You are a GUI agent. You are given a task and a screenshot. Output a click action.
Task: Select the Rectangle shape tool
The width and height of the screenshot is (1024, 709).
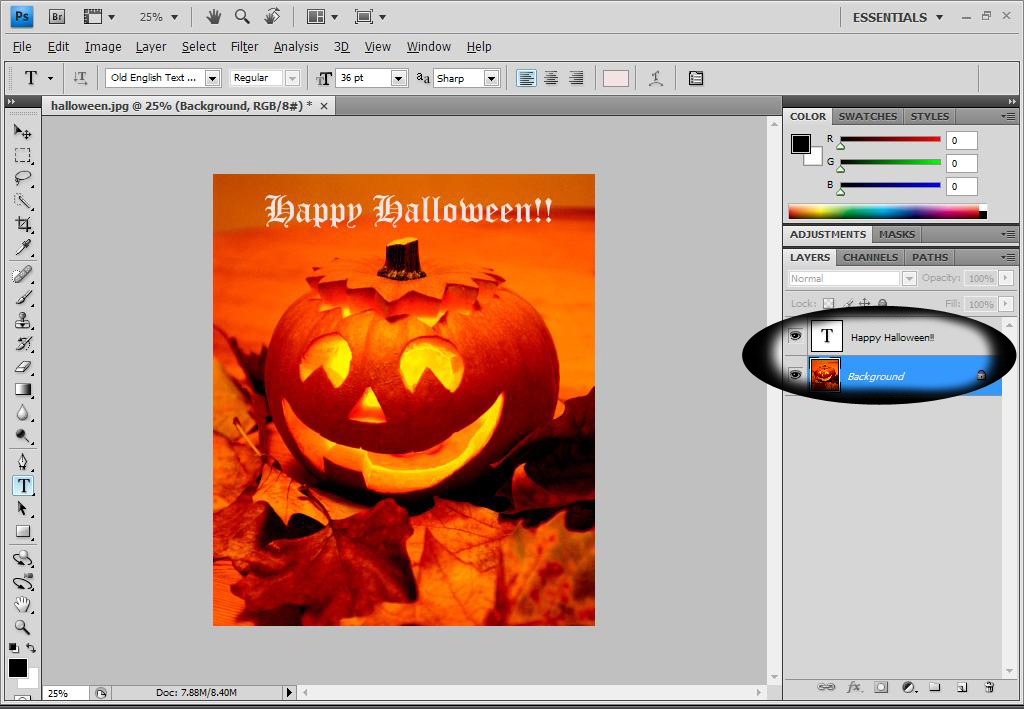click(x=22, y=531)
